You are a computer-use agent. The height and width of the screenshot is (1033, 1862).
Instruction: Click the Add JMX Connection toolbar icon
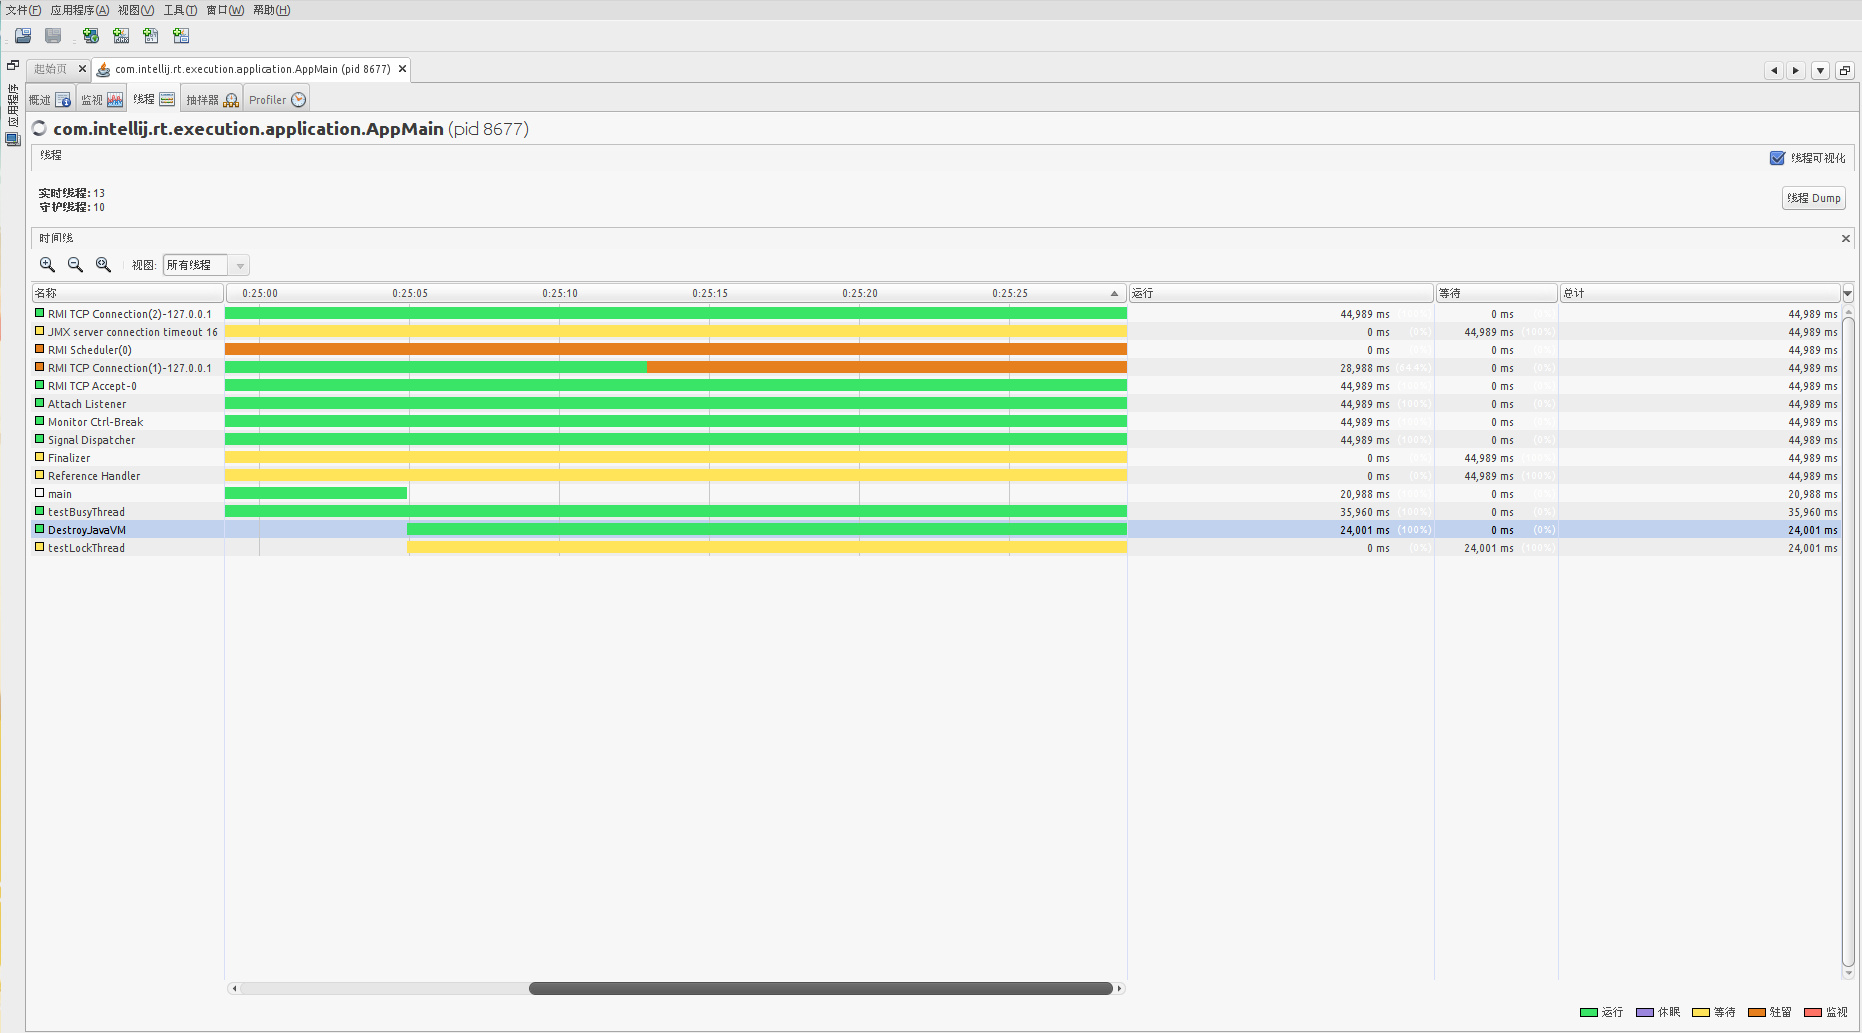point(121,36)
